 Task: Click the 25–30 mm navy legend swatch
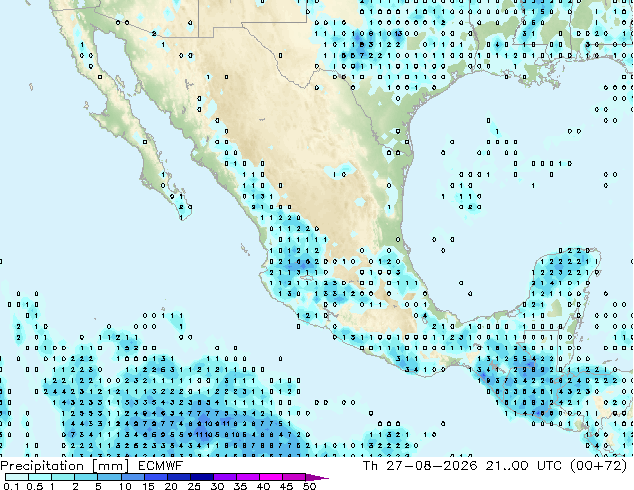201,477
